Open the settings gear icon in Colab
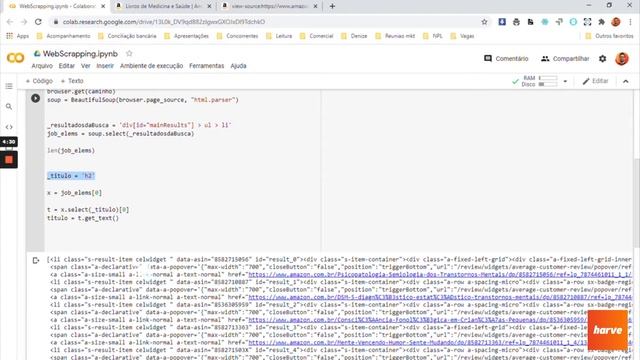This screenshot has width=640, height=360. coord(602,59)
